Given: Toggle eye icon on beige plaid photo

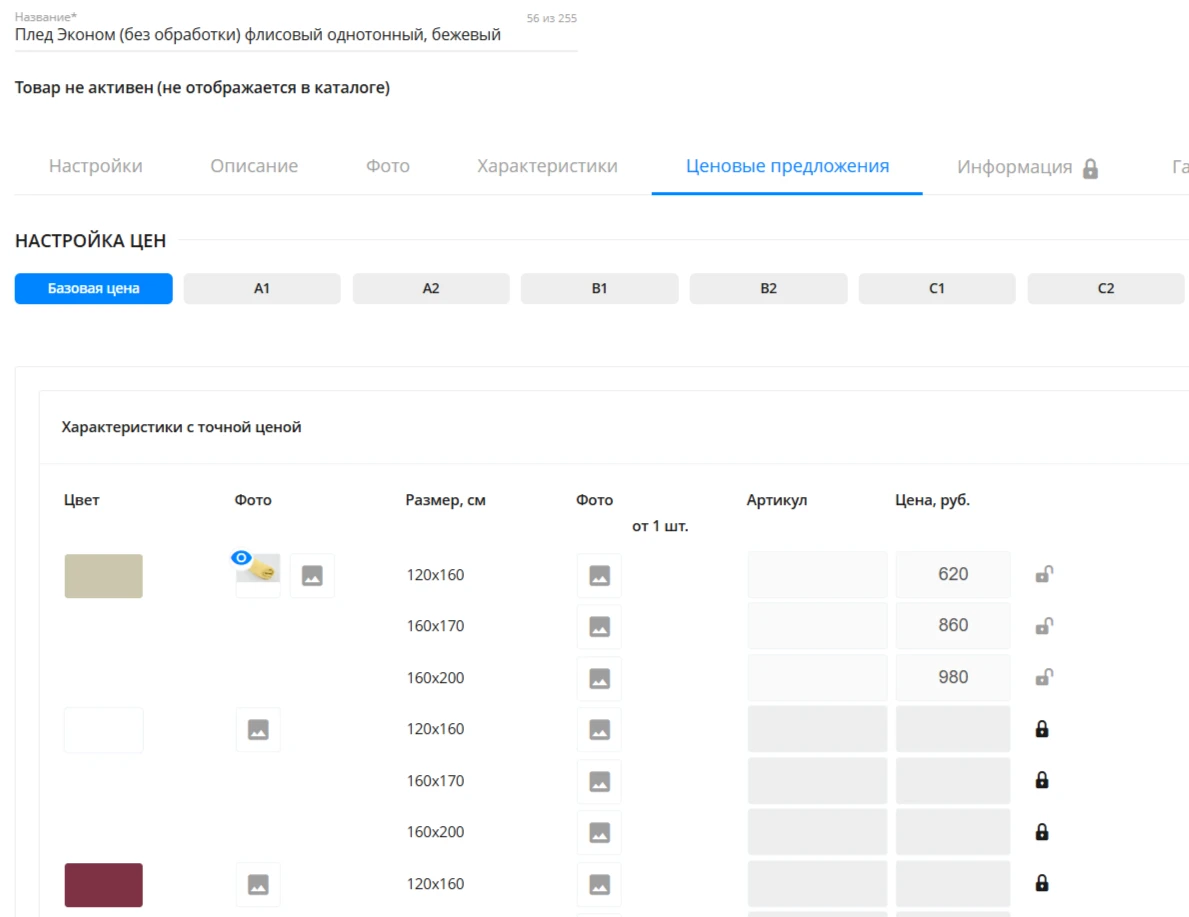Looking at the screenshot, I should tap(241, 559).
